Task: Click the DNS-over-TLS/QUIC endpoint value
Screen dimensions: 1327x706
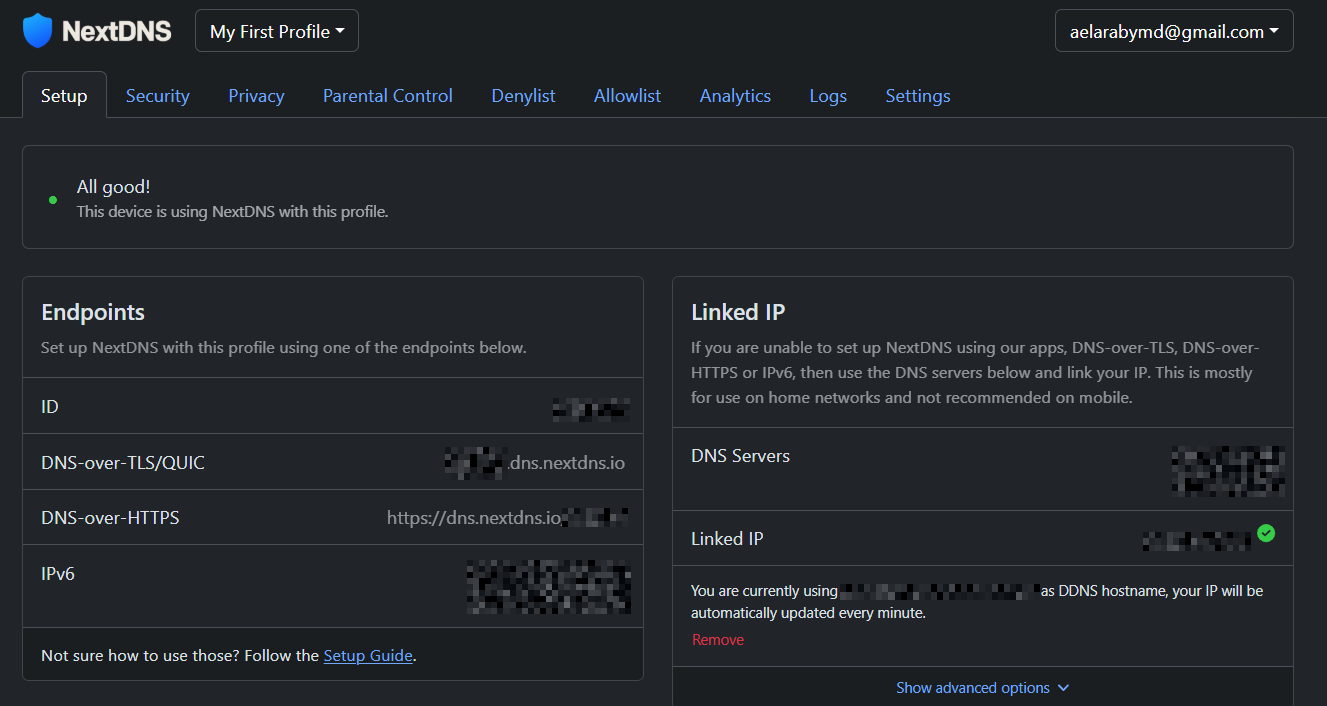Action: coord(536,463)
